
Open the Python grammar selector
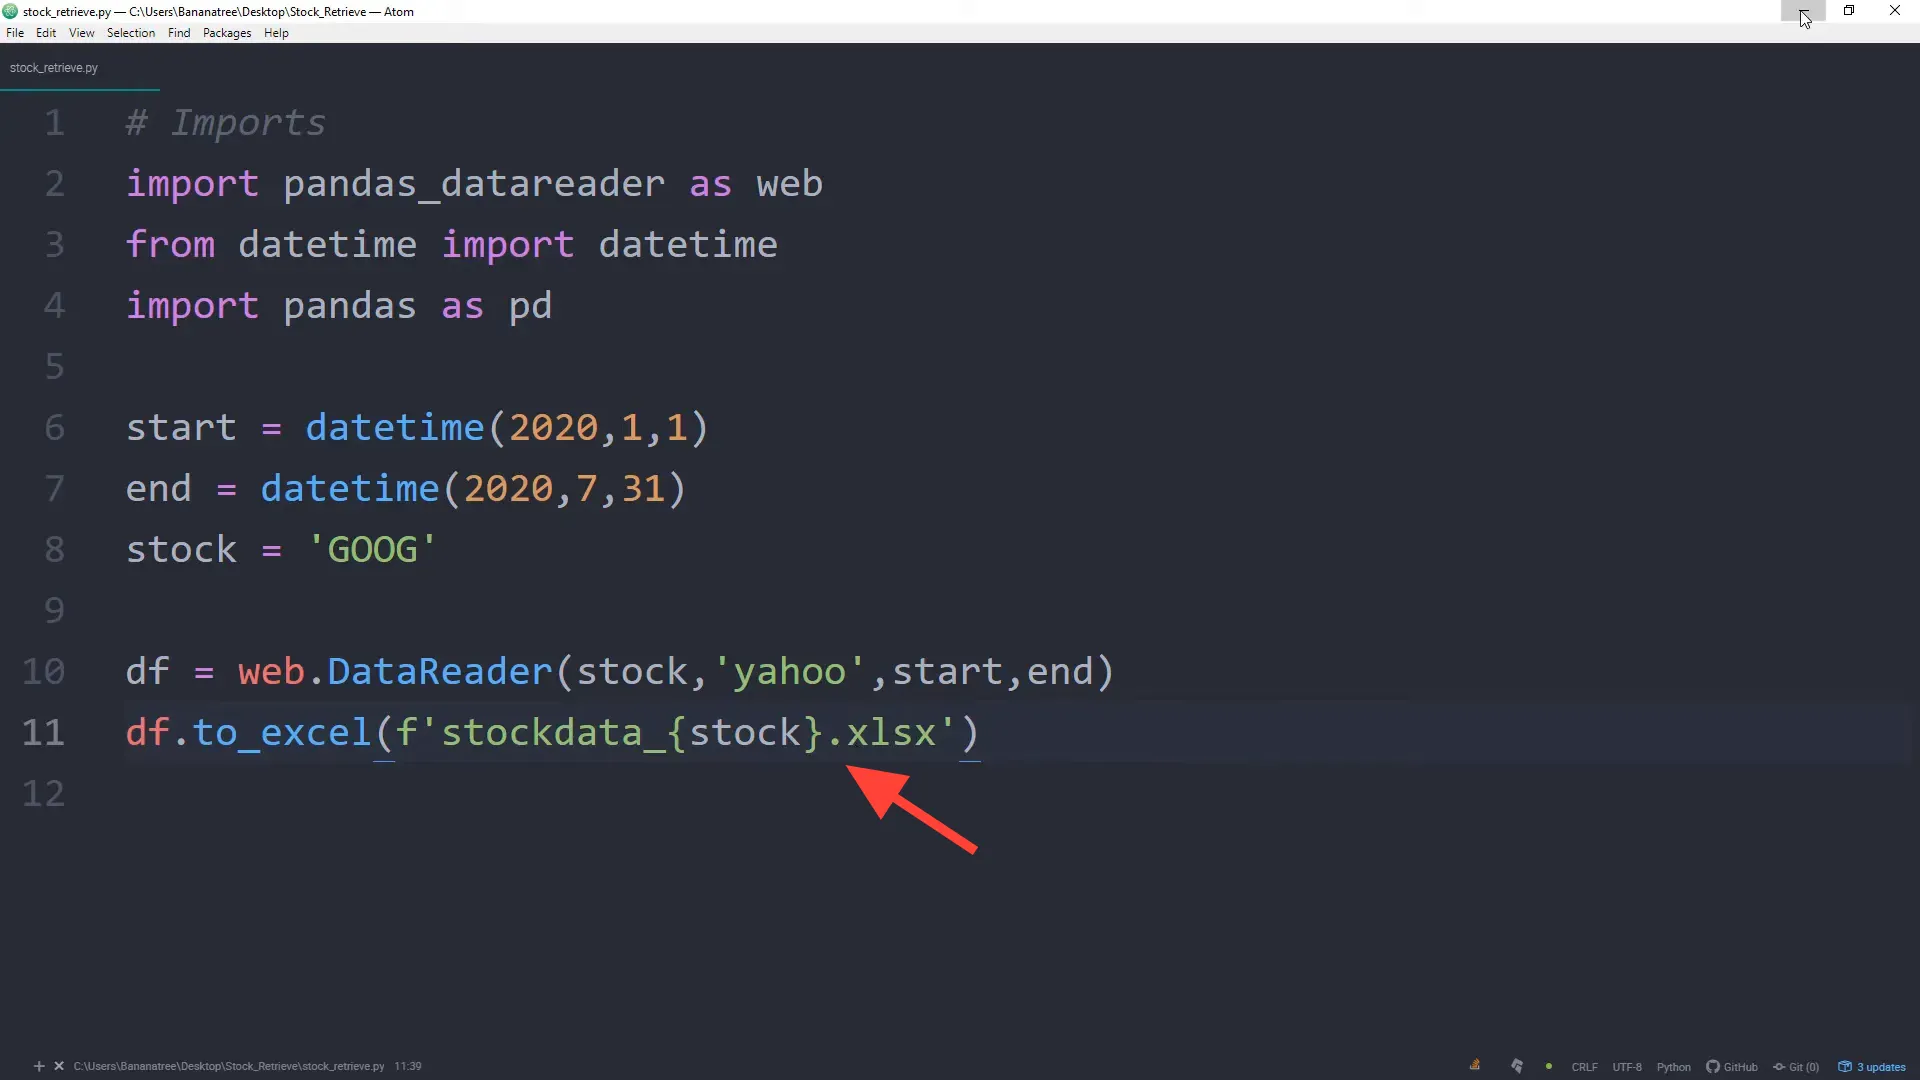(x=1673, y=1067)
